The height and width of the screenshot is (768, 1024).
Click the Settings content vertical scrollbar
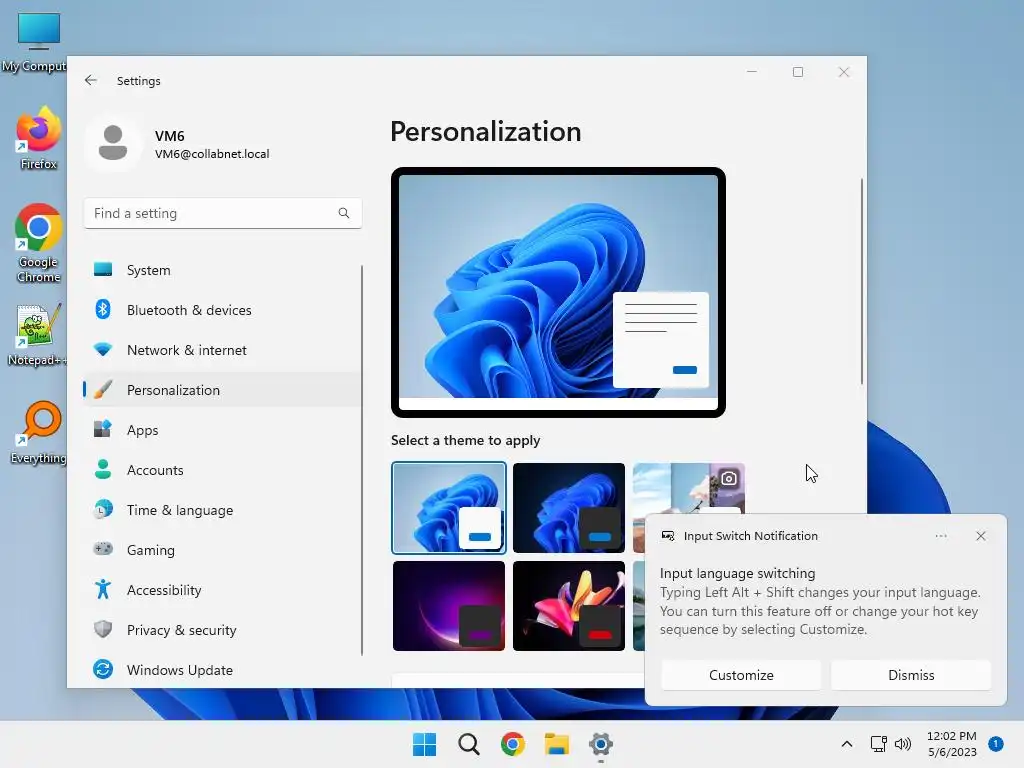[861, 281]
